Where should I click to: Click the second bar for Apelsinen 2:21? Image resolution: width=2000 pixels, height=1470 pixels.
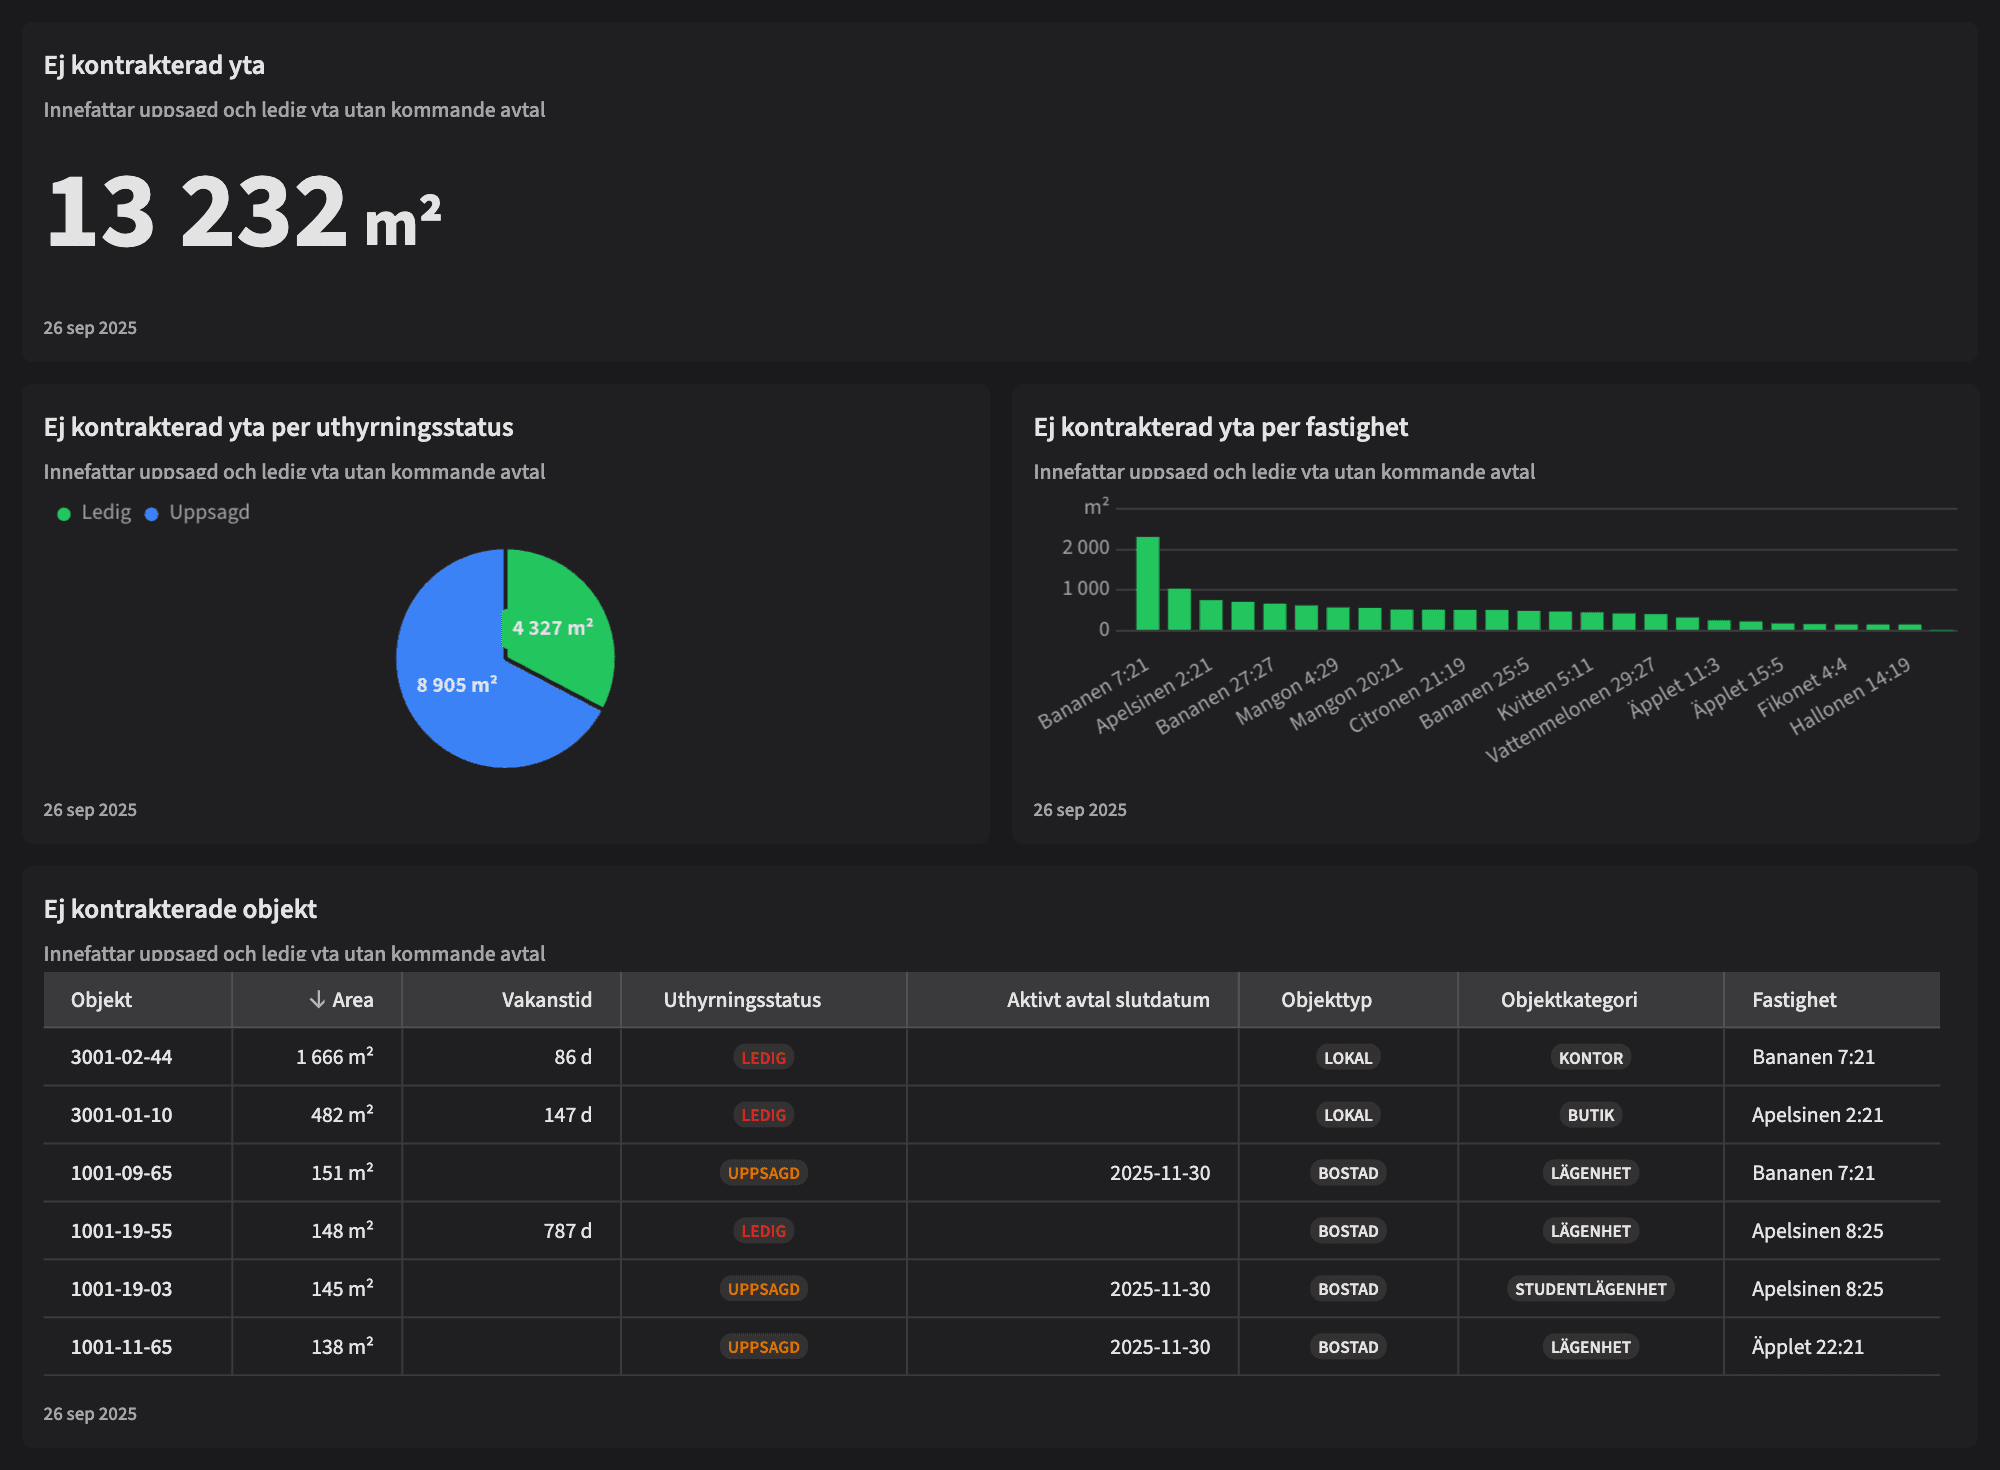click(1179, 609)
